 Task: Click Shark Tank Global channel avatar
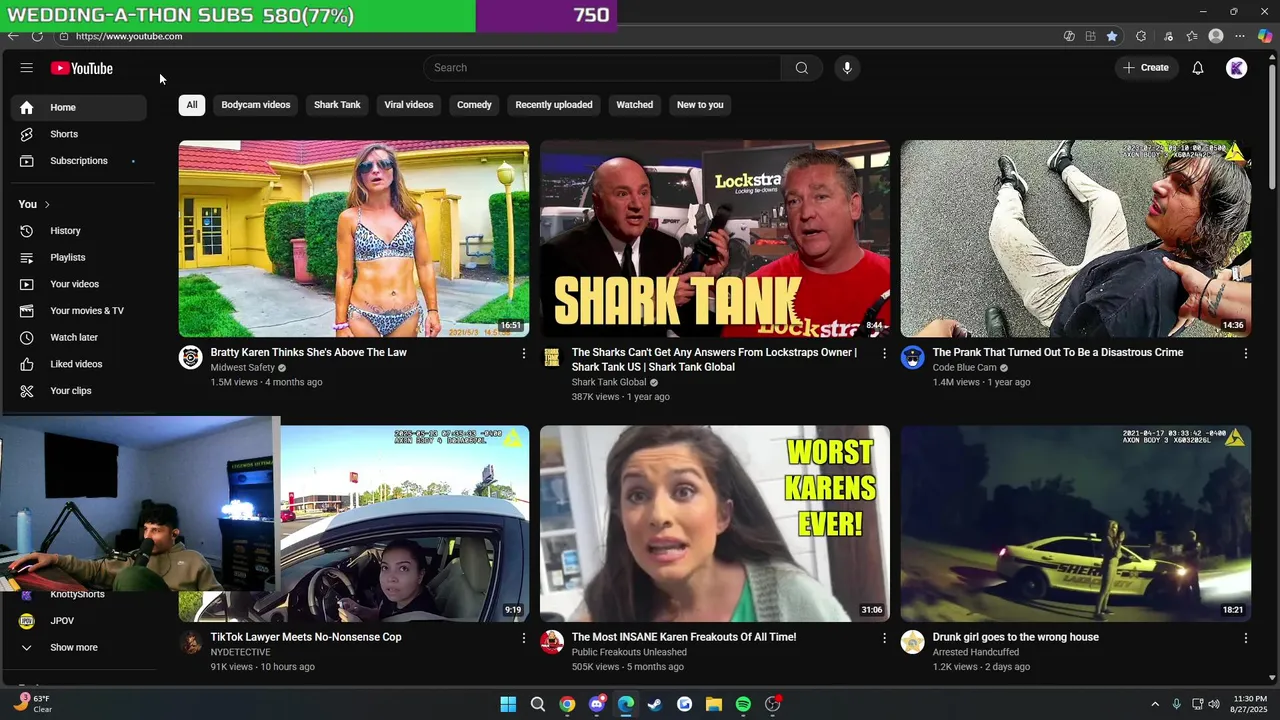click(552, 358)
